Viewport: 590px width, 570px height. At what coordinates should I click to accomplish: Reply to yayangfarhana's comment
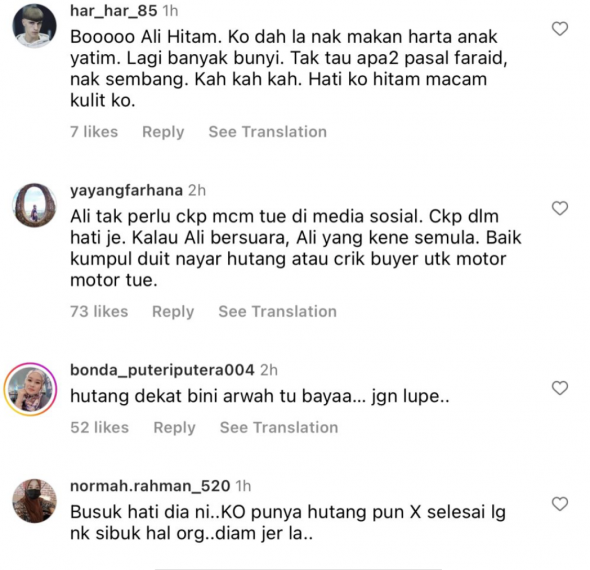[173, 312]
